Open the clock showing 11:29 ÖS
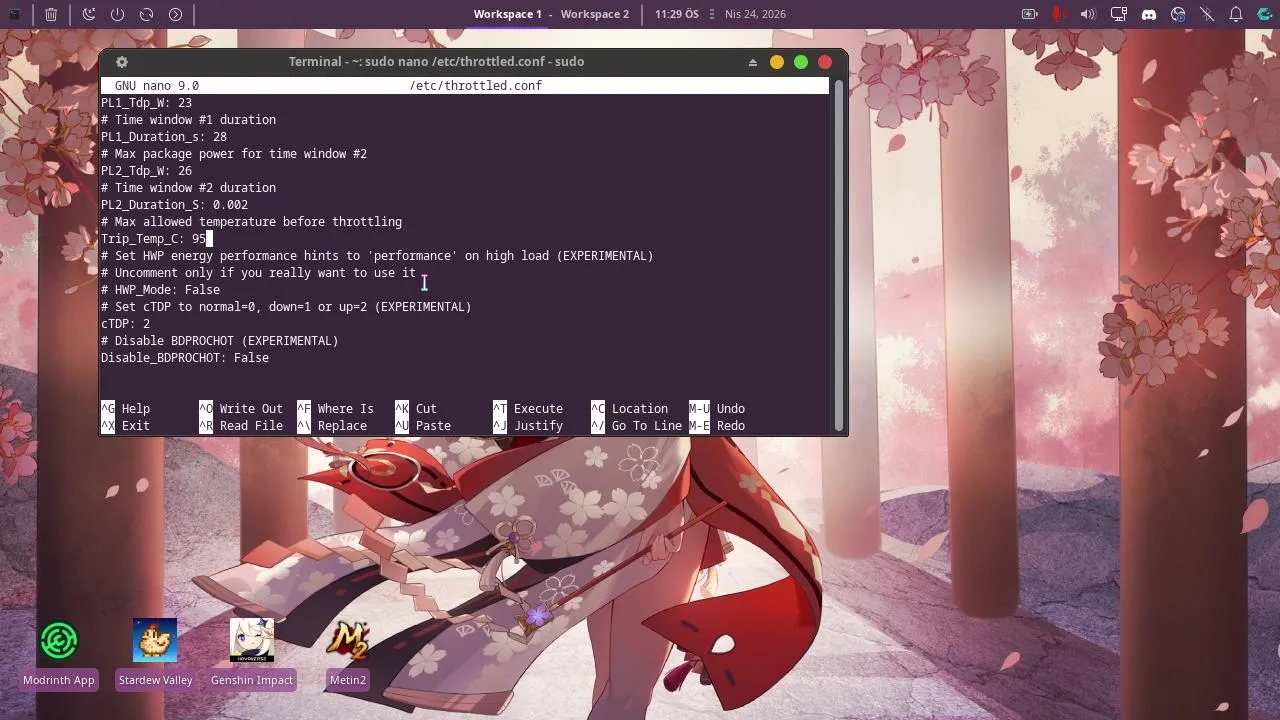 [677, 14]
